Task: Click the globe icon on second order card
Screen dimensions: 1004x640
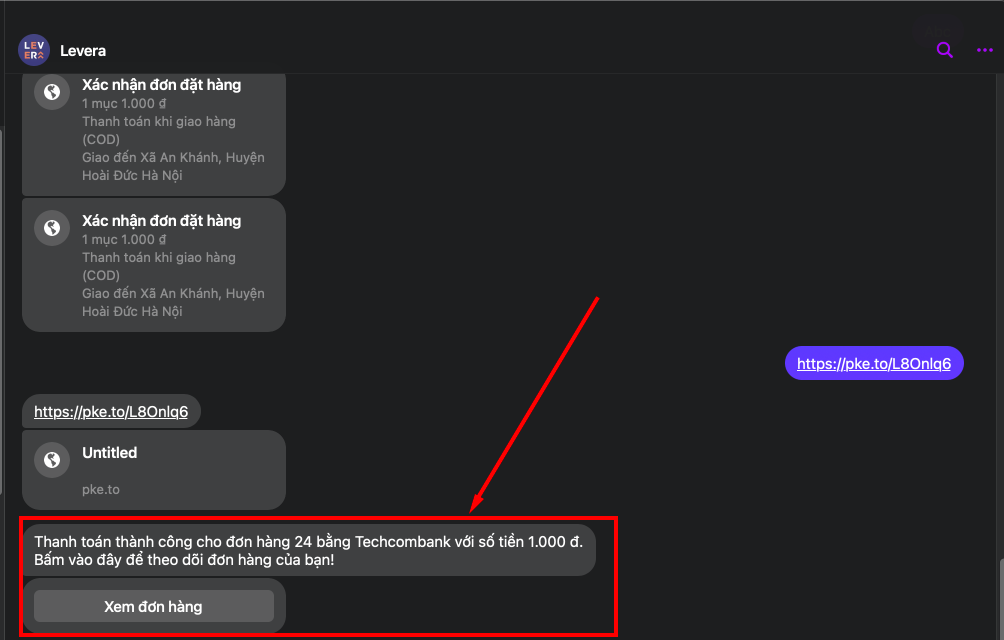Action: coord(51,228)
